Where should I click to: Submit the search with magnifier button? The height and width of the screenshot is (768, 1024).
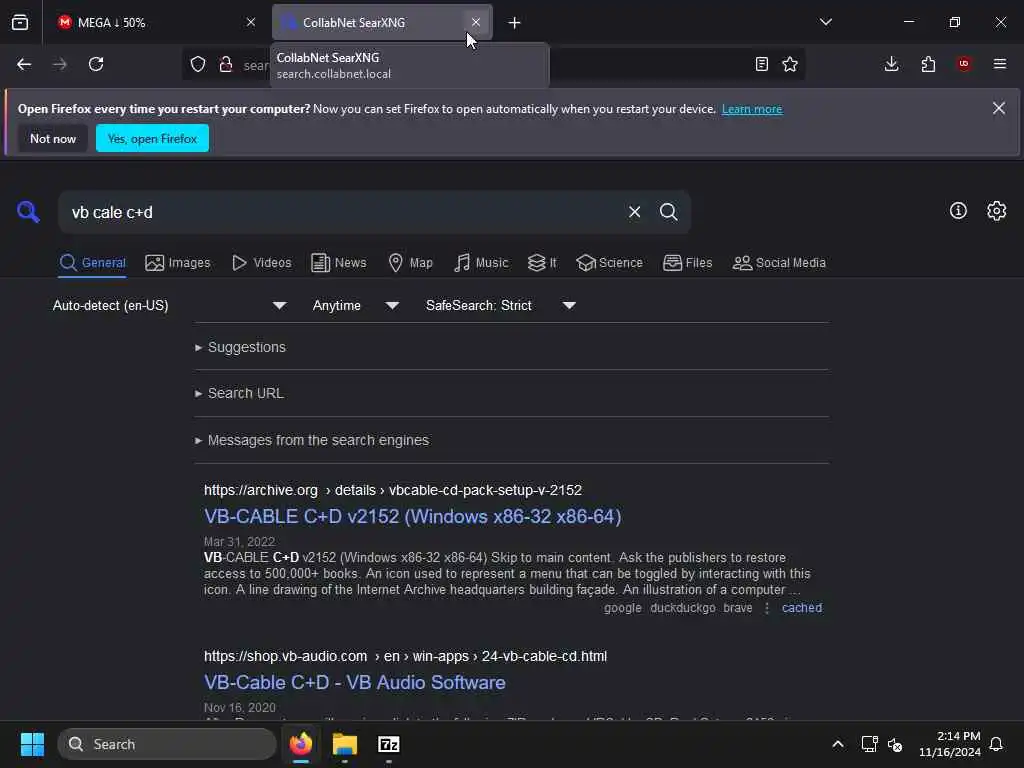pyautogui.click(x=669, y=212)
